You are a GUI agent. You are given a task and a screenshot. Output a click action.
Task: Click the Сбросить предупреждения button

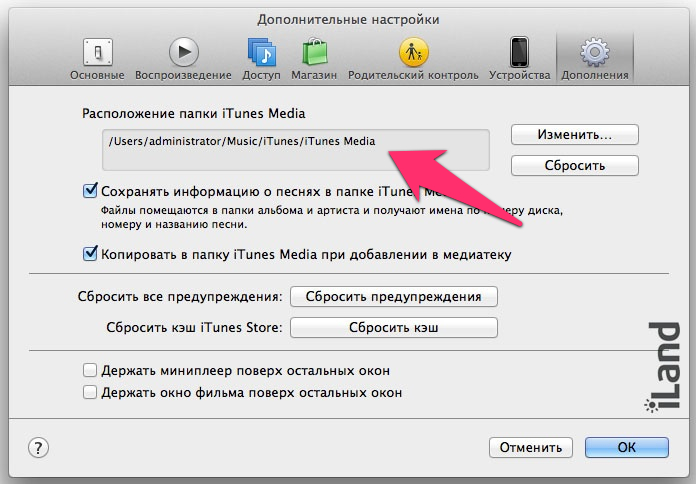click(x=394, y=297)
